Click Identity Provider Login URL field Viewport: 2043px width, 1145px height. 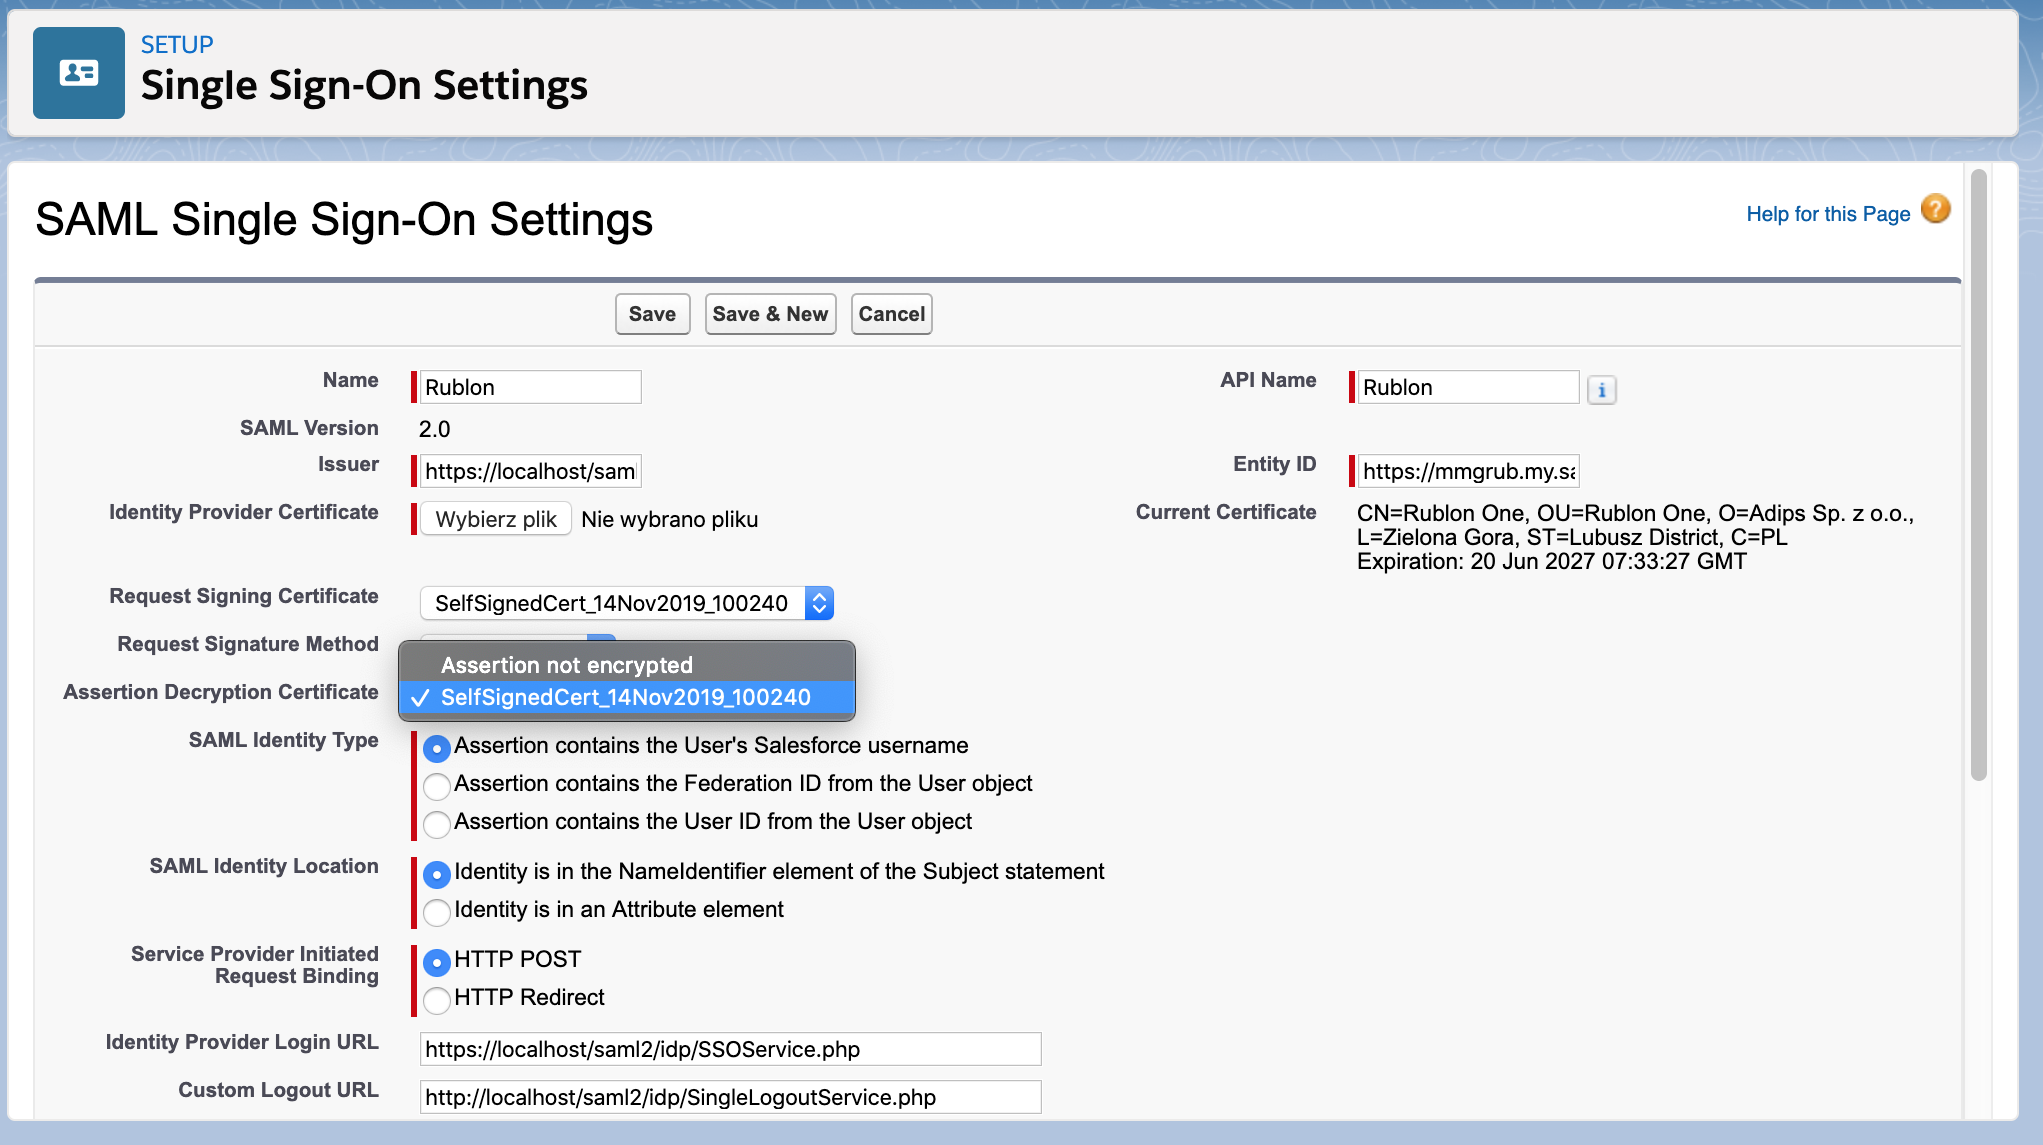tap(730, 1049)
